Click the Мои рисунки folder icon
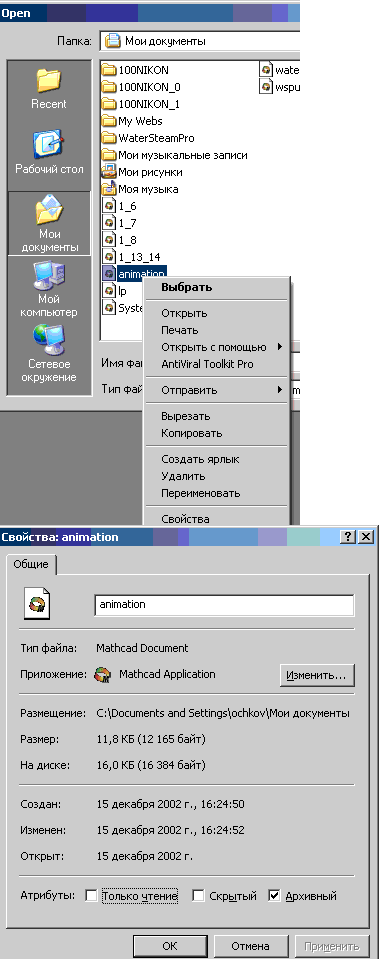 pos(109,172)
